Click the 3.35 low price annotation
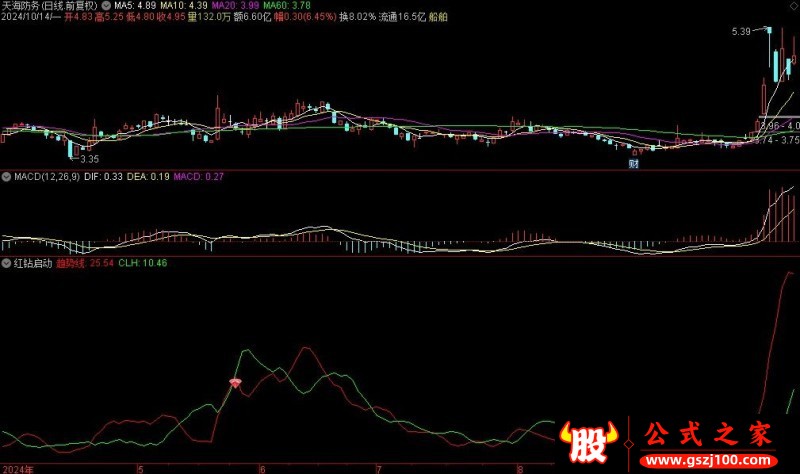 point(89,159)
